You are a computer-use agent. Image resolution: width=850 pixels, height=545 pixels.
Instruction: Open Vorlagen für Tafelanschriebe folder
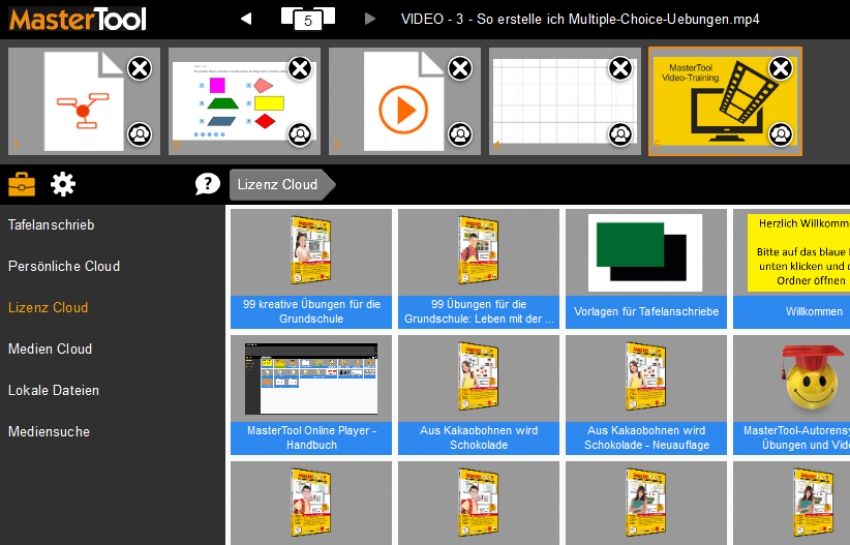[x=646, y=268]
